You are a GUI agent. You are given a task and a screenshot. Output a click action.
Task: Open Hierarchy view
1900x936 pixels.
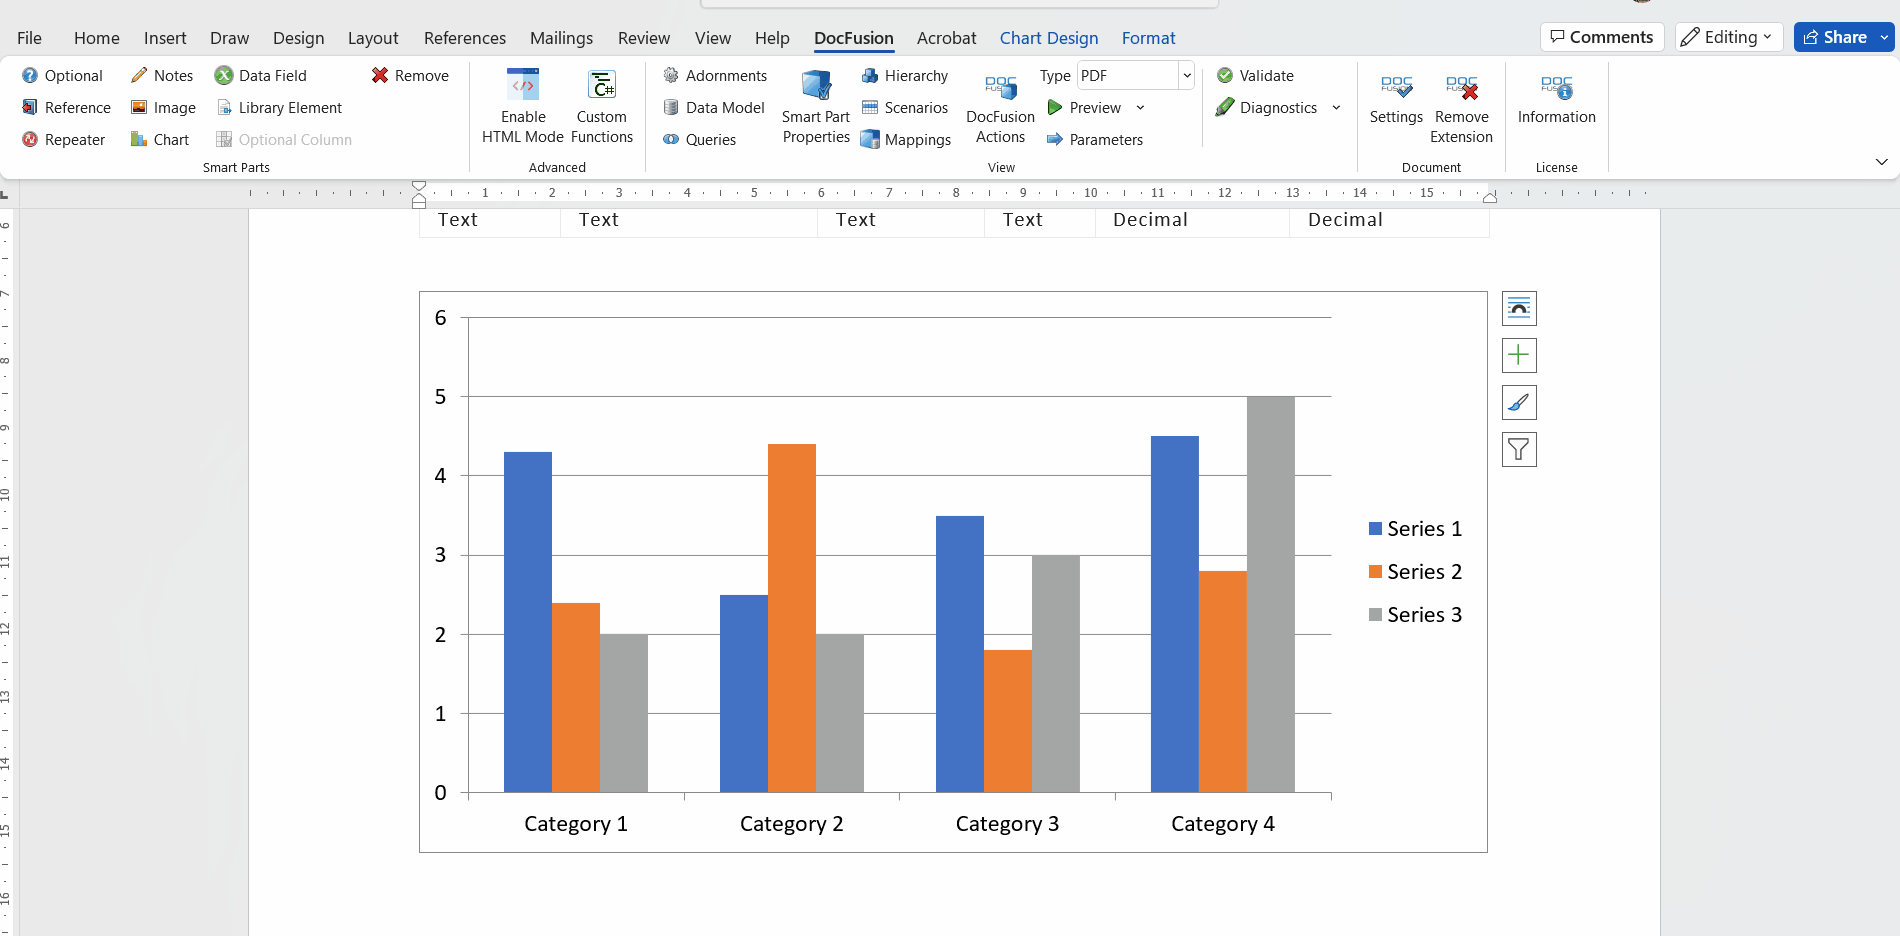904,76
